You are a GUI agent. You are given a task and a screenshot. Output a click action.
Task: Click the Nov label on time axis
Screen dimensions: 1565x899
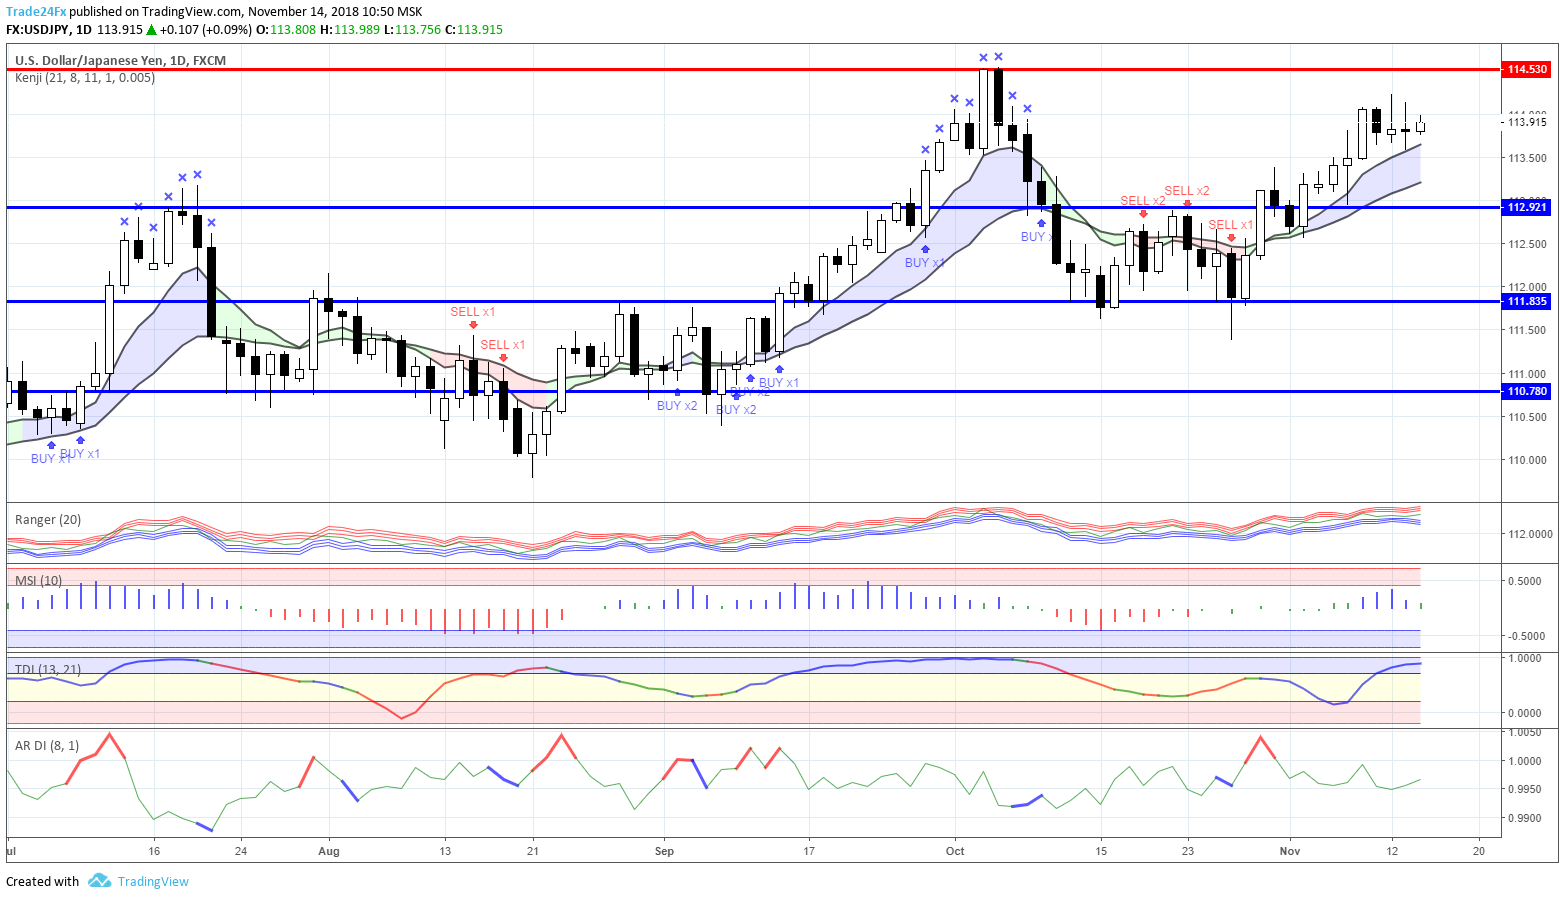pos(1290,851)
